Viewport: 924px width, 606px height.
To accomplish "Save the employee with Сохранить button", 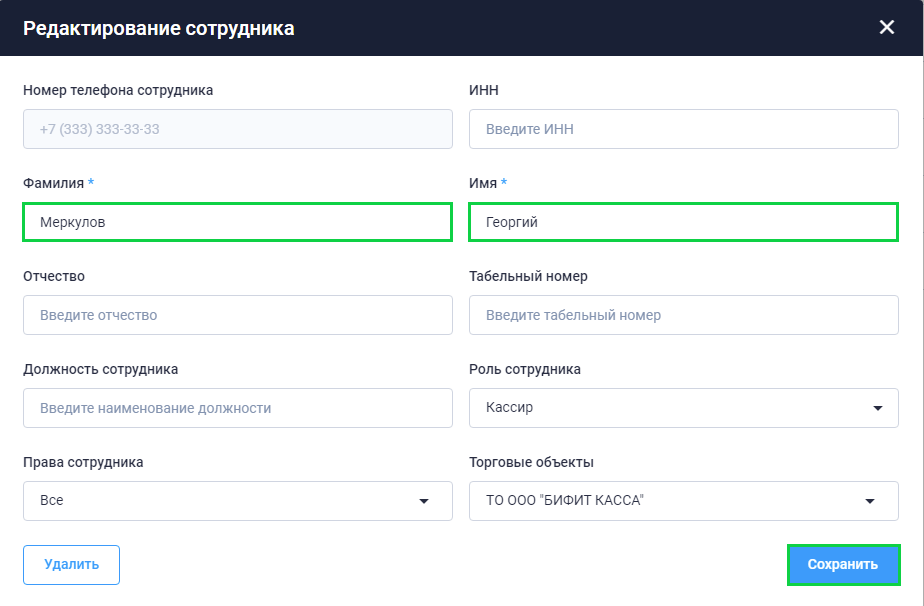I will coord(843,565).
